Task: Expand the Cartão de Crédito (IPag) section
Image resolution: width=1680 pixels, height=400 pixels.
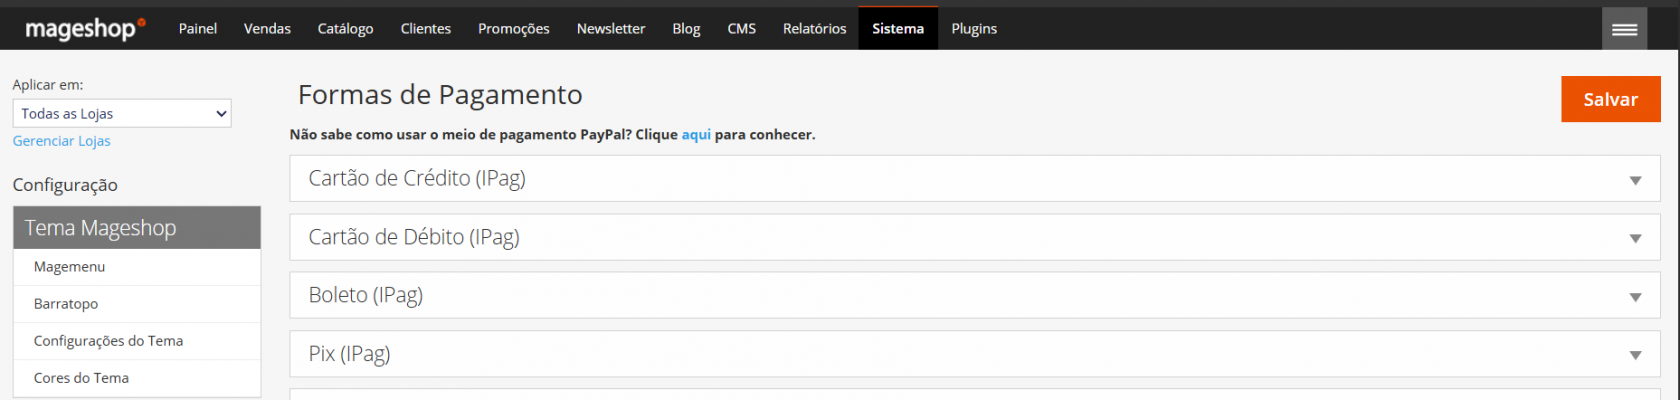Action: coord(974,179)
